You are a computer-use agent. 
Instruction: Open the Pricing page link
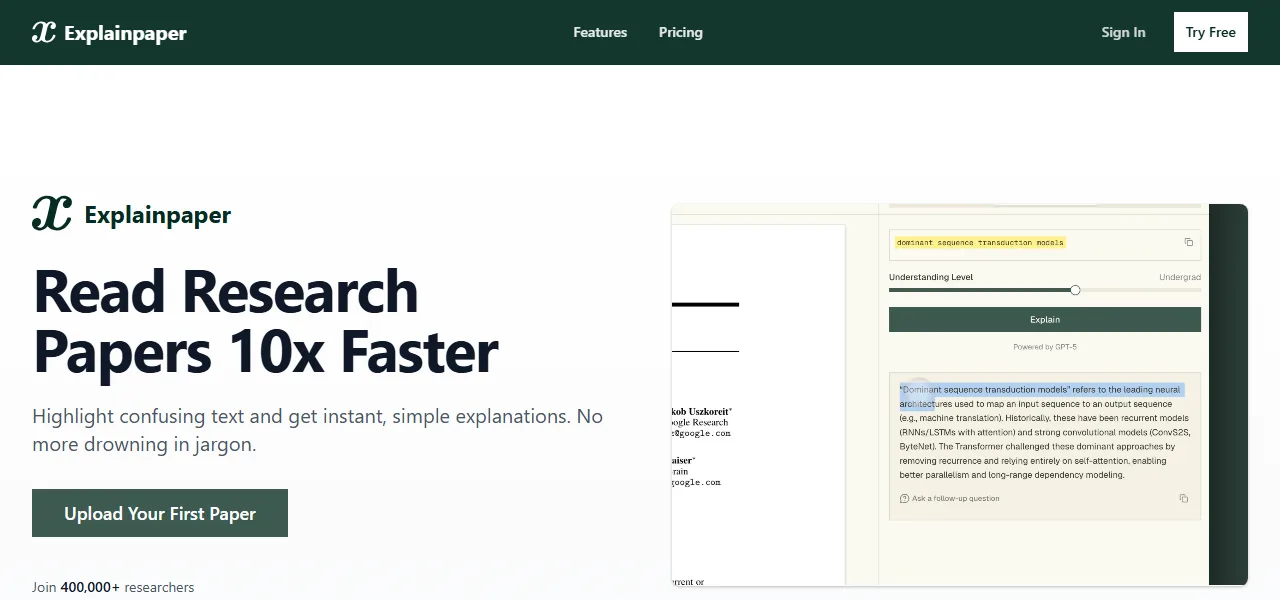click(x=681, y=32)
